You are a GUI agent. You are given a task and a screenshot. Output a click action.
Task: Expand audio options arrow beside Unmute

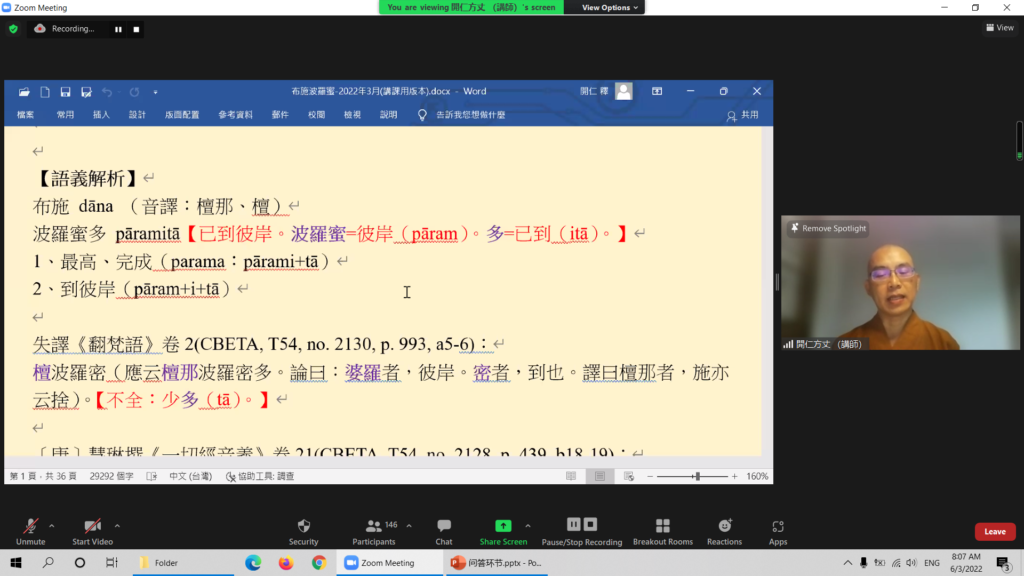pos(52,525)
